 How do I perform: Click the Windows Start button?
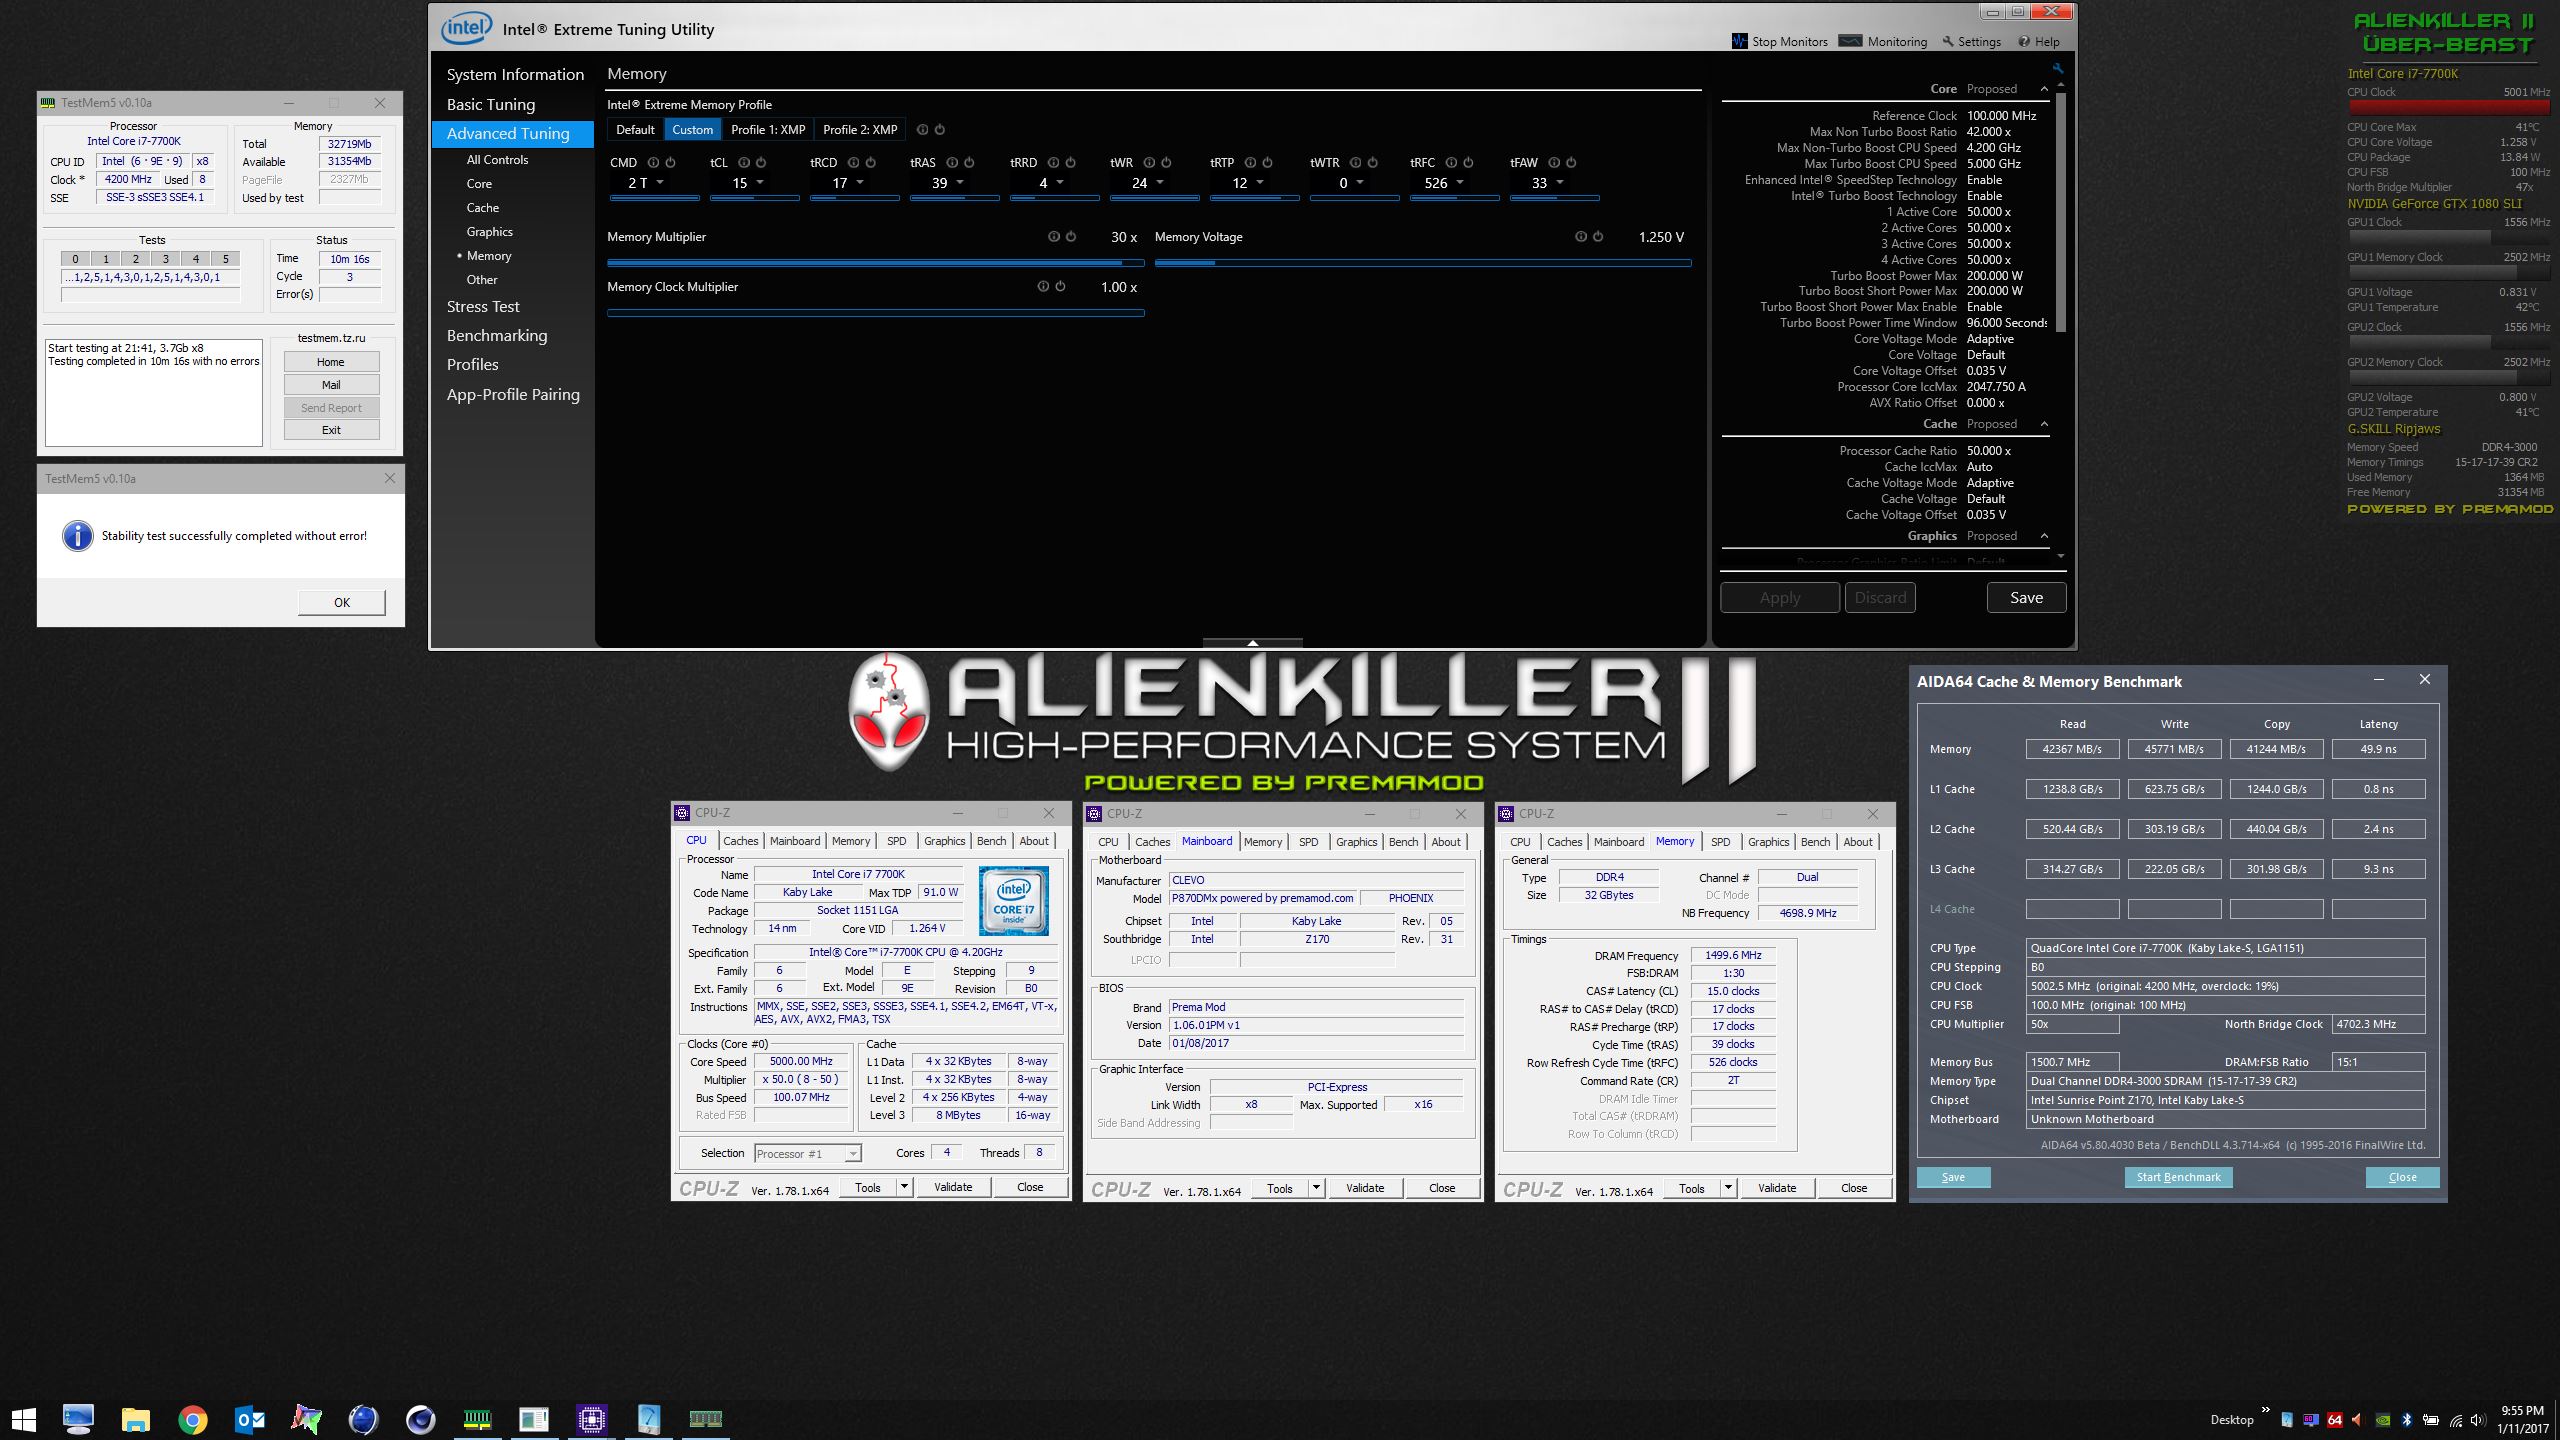coord(24,1419)
